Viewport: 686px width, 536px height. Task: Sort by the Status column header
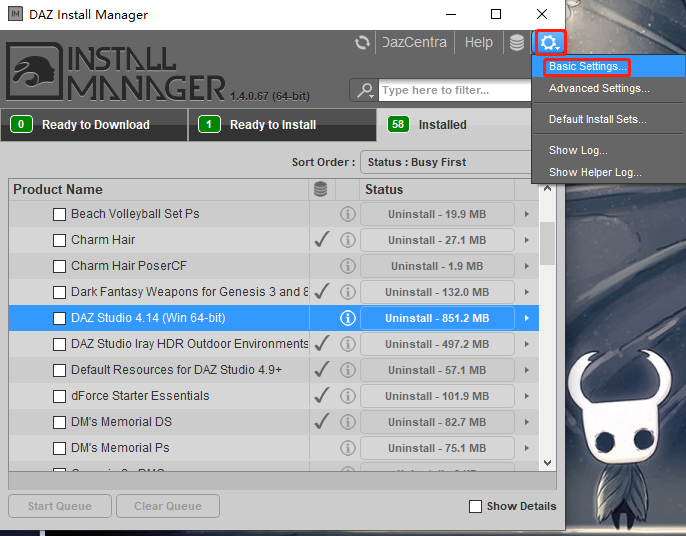click(437, 189)
